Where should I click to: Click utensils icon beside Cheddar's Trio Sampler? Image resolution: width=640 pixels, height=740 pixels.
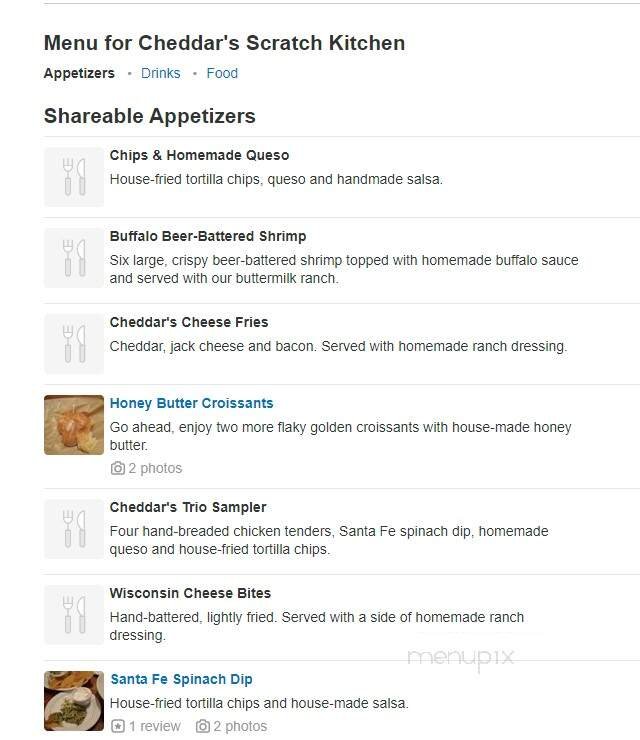click(x=74, y=528)
